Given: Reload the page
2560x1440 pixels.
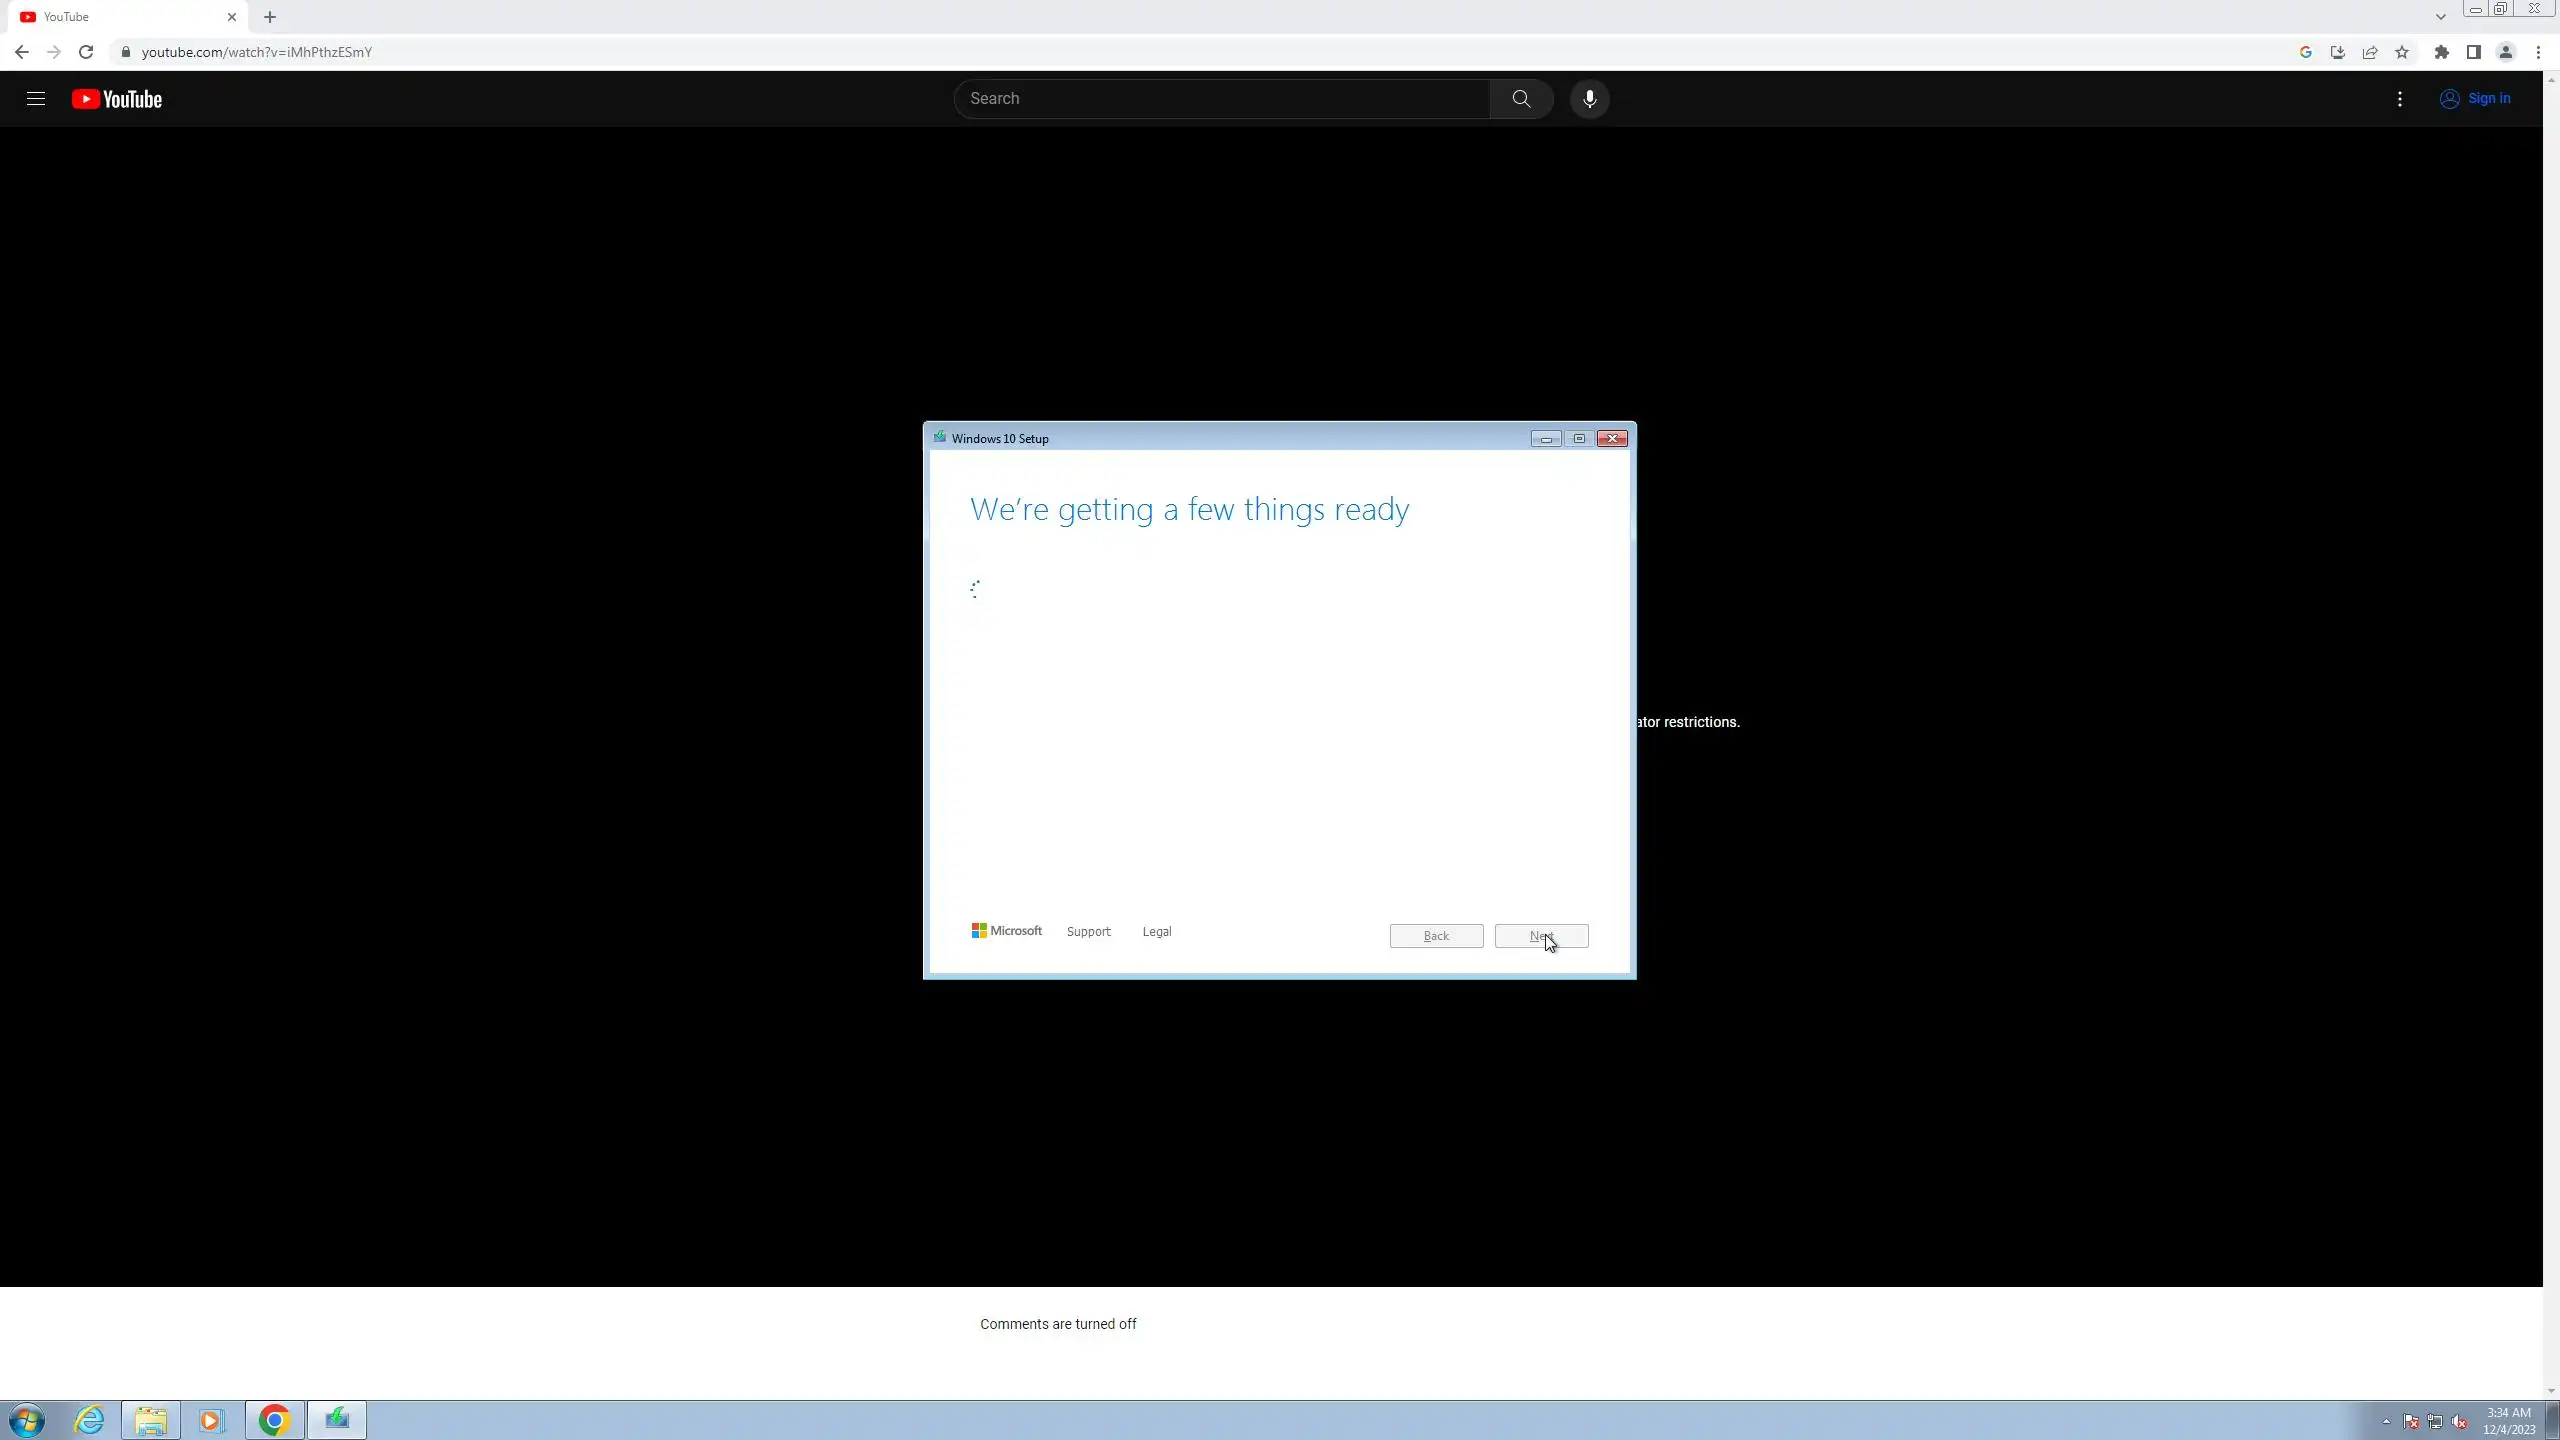Looking at the screenshot, I should point(86,52).
